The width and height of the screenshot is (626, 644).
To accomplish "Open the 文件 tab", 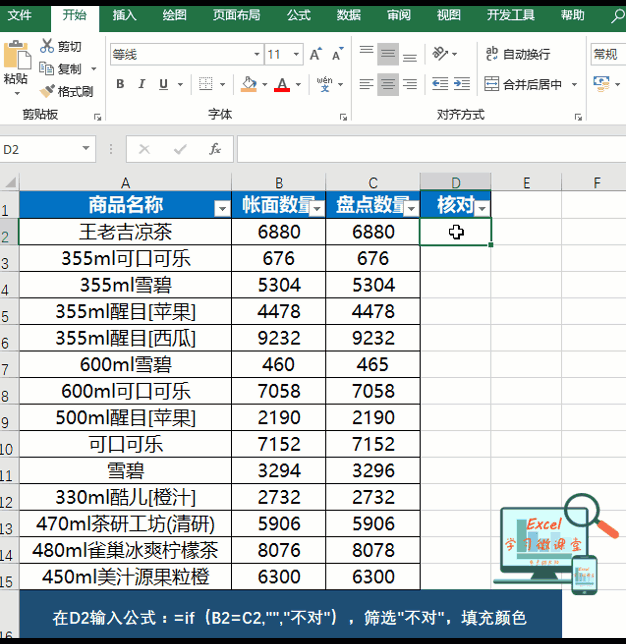I will pos(19,16).
